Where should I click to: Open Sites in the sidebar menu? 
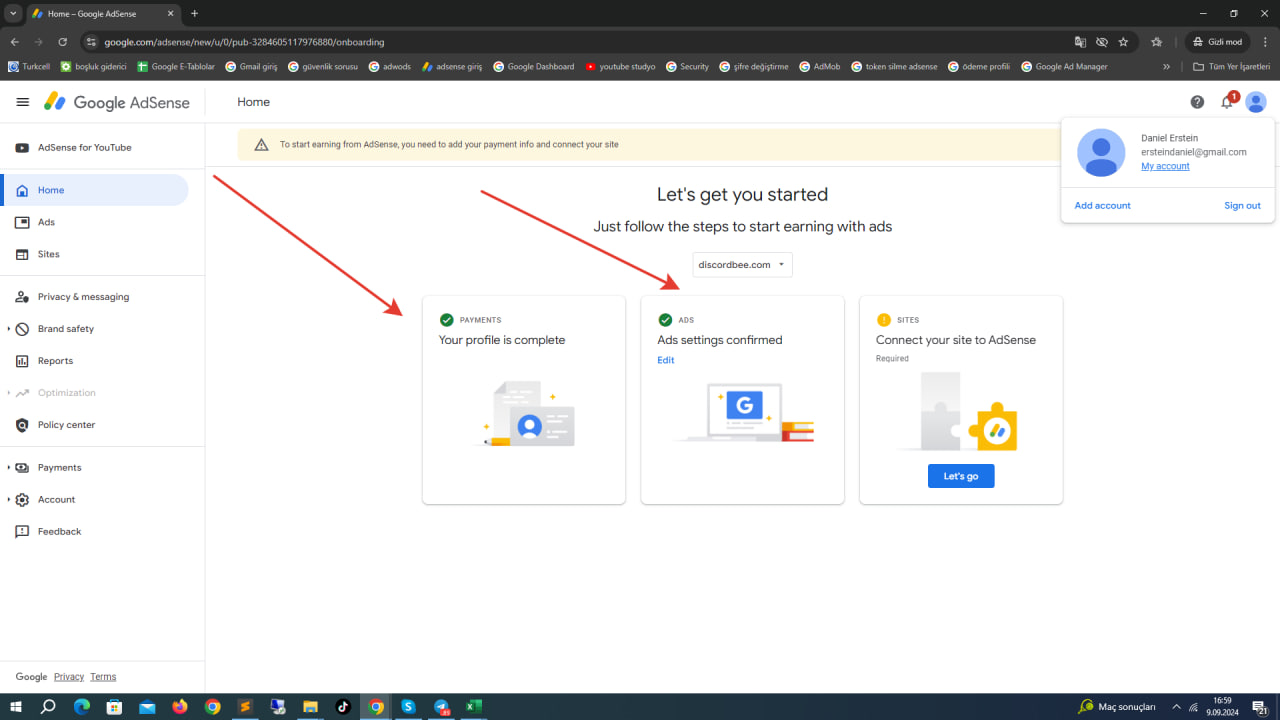point(94,254)
